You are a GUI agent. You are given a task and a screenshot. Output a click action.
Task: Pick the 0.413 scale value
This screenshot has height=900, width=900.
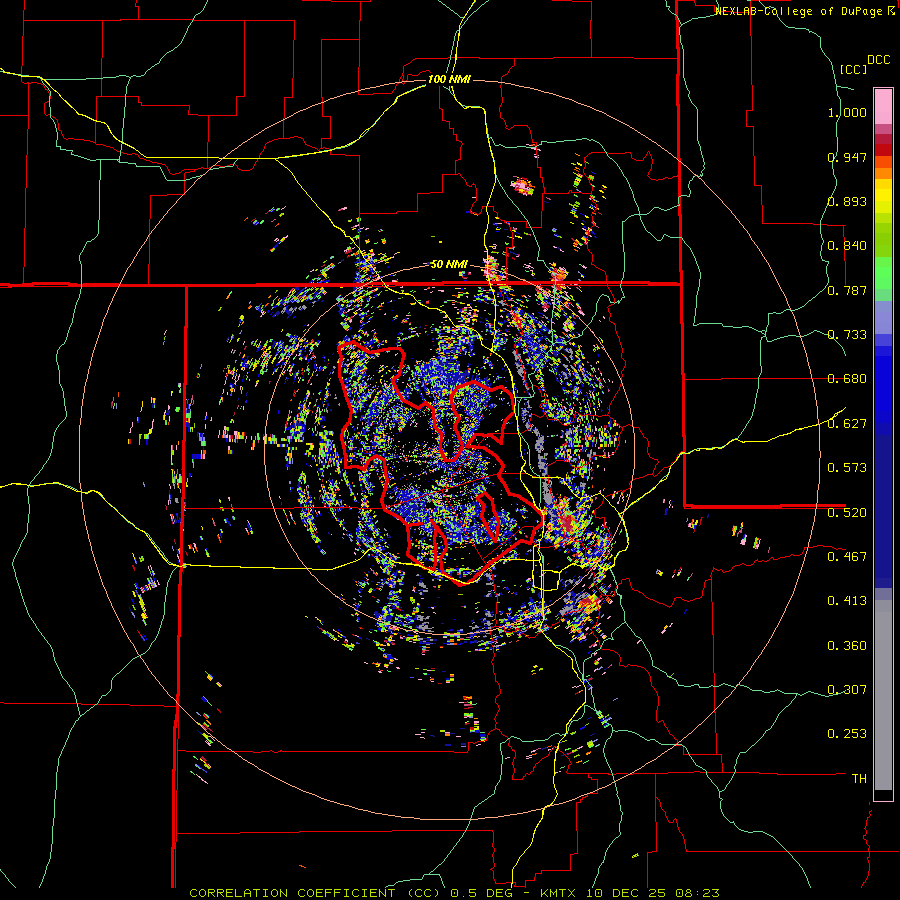(847, 601)
